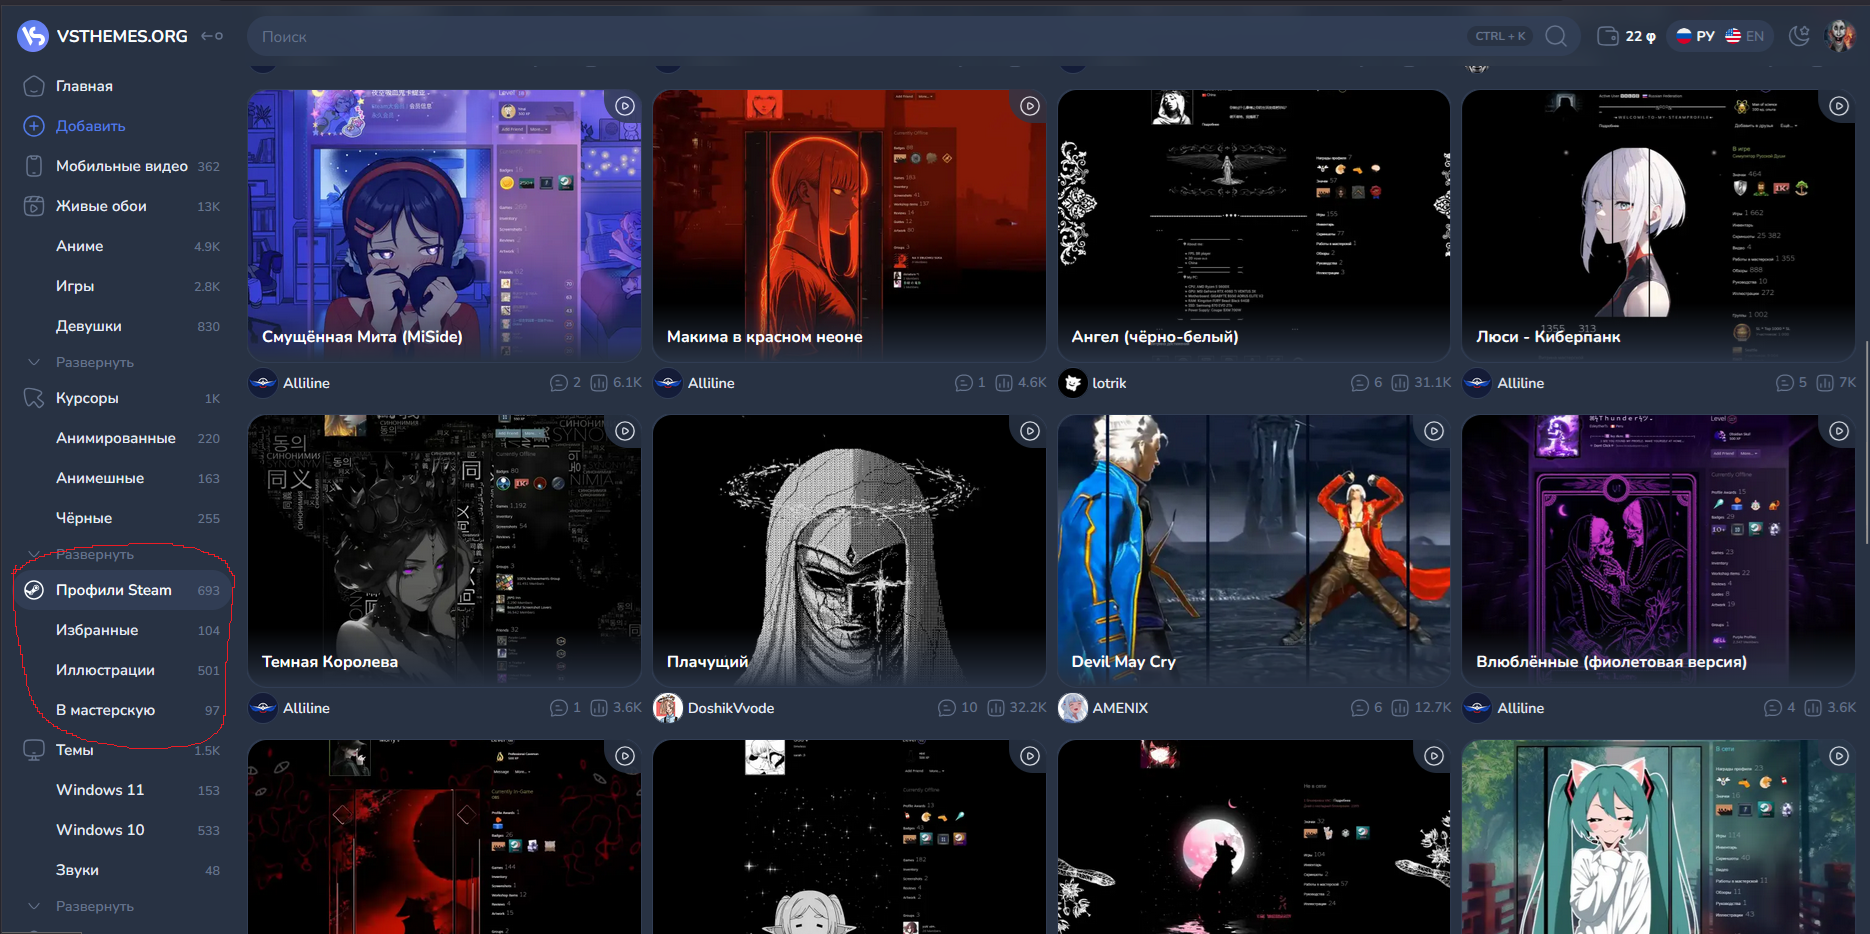Viewport: 1870px width, 934px height.
Task: Click comments icon on Плачущий card
Action: pyautogui.click(x=947, y=708)
